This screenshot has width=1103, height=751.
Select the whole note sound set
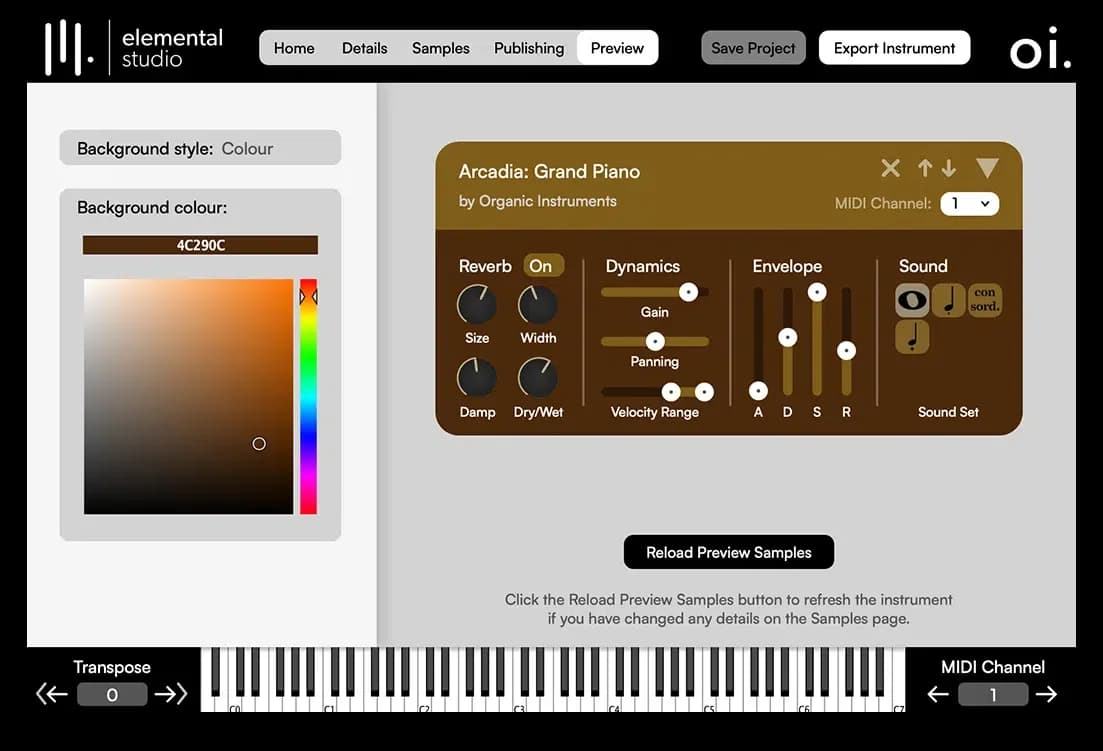point(911,300)
